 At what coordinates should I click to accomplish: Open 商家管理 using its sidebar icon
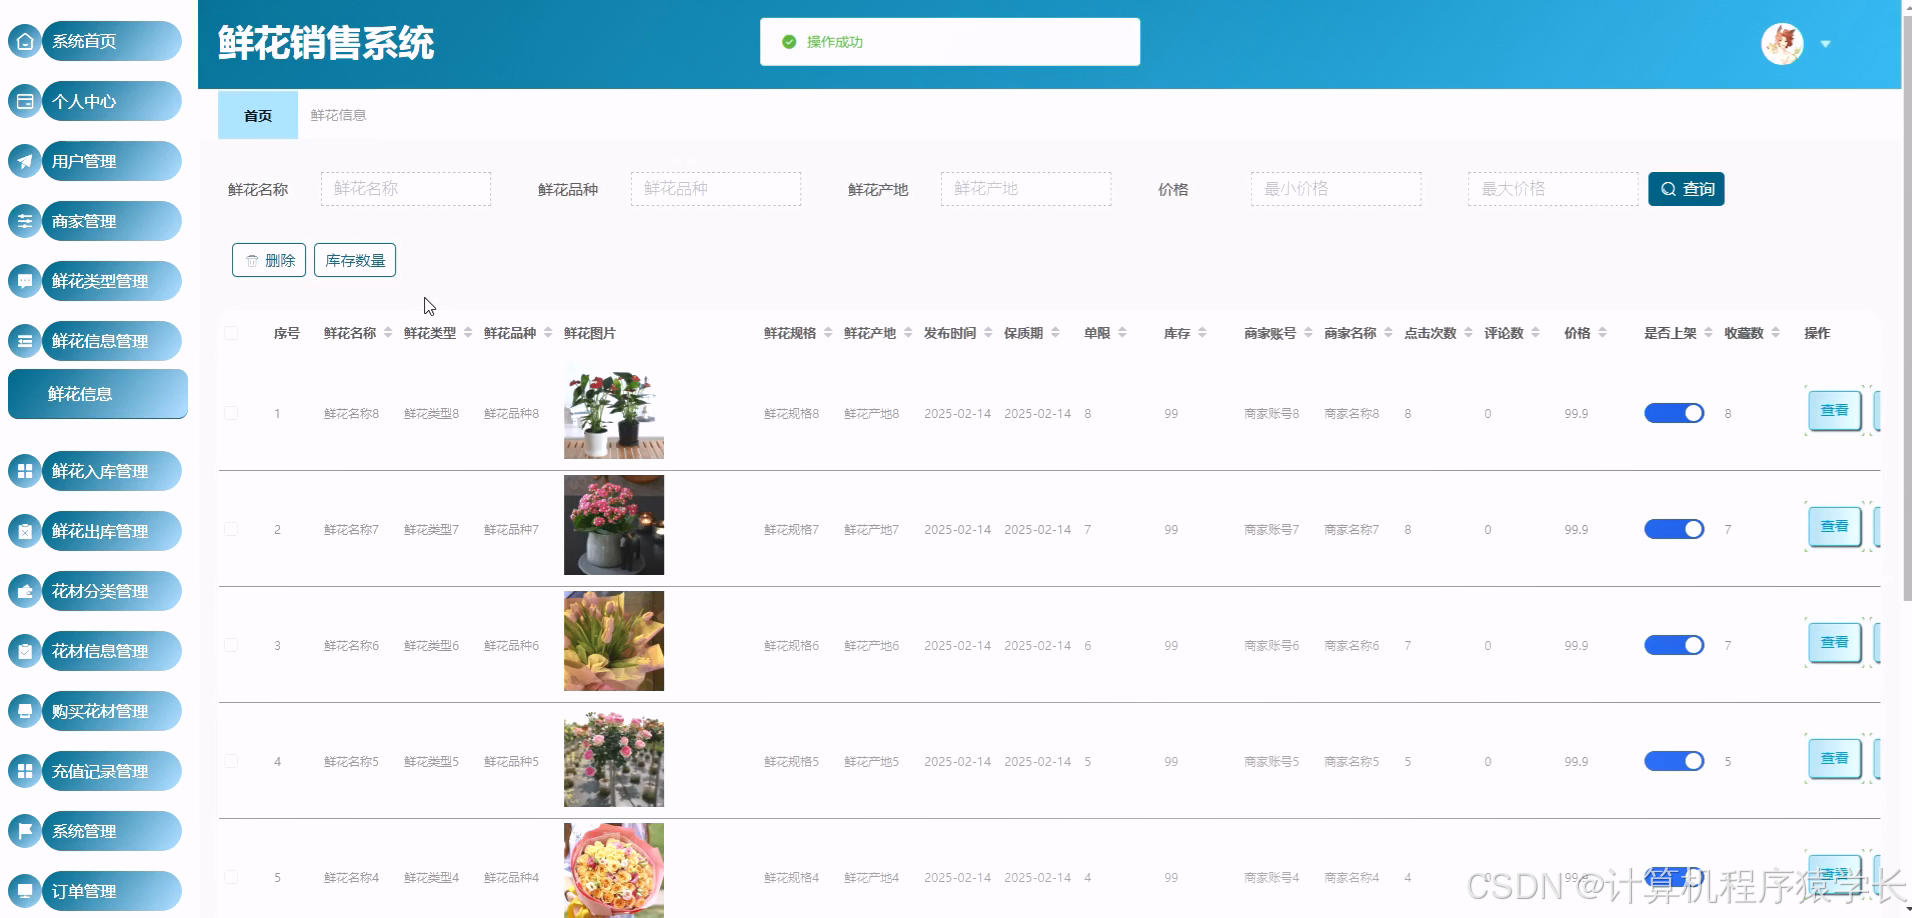(25, 221)
